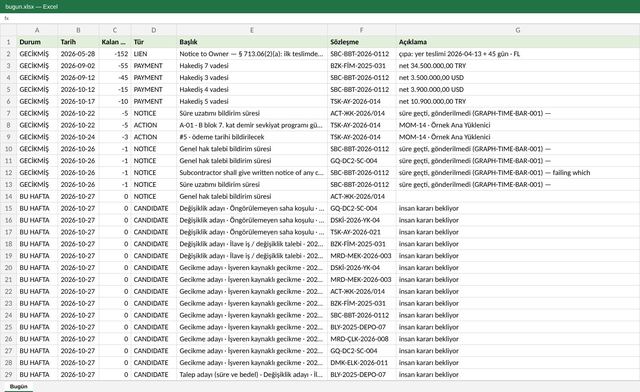Click the -45 remaining days cell
The image size is (640, 392).
(115, 78)
